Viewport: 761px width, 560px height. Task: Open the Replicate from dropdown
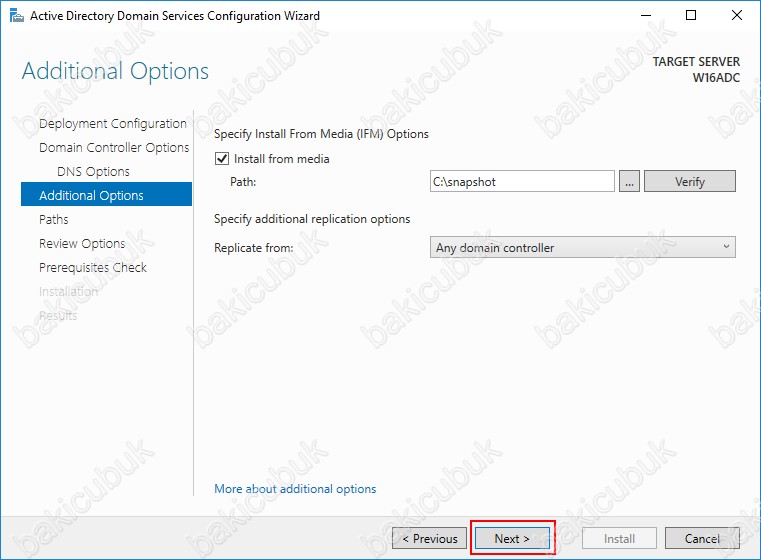[582, 247]
